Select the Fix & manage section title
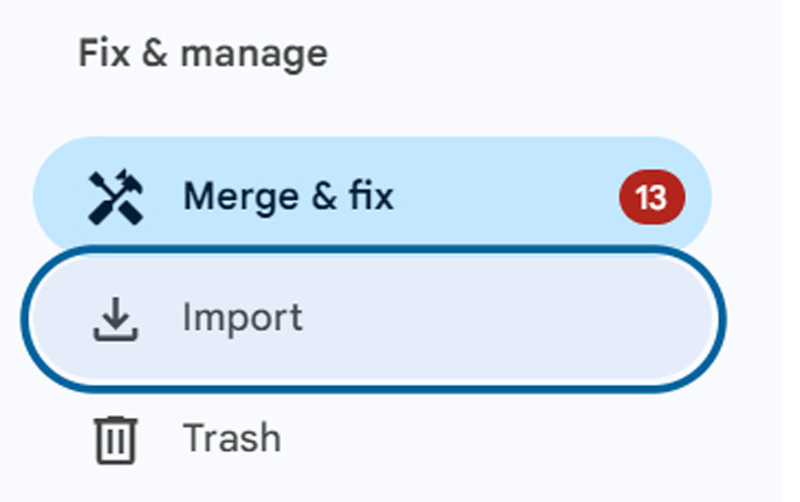 point(203,53)
